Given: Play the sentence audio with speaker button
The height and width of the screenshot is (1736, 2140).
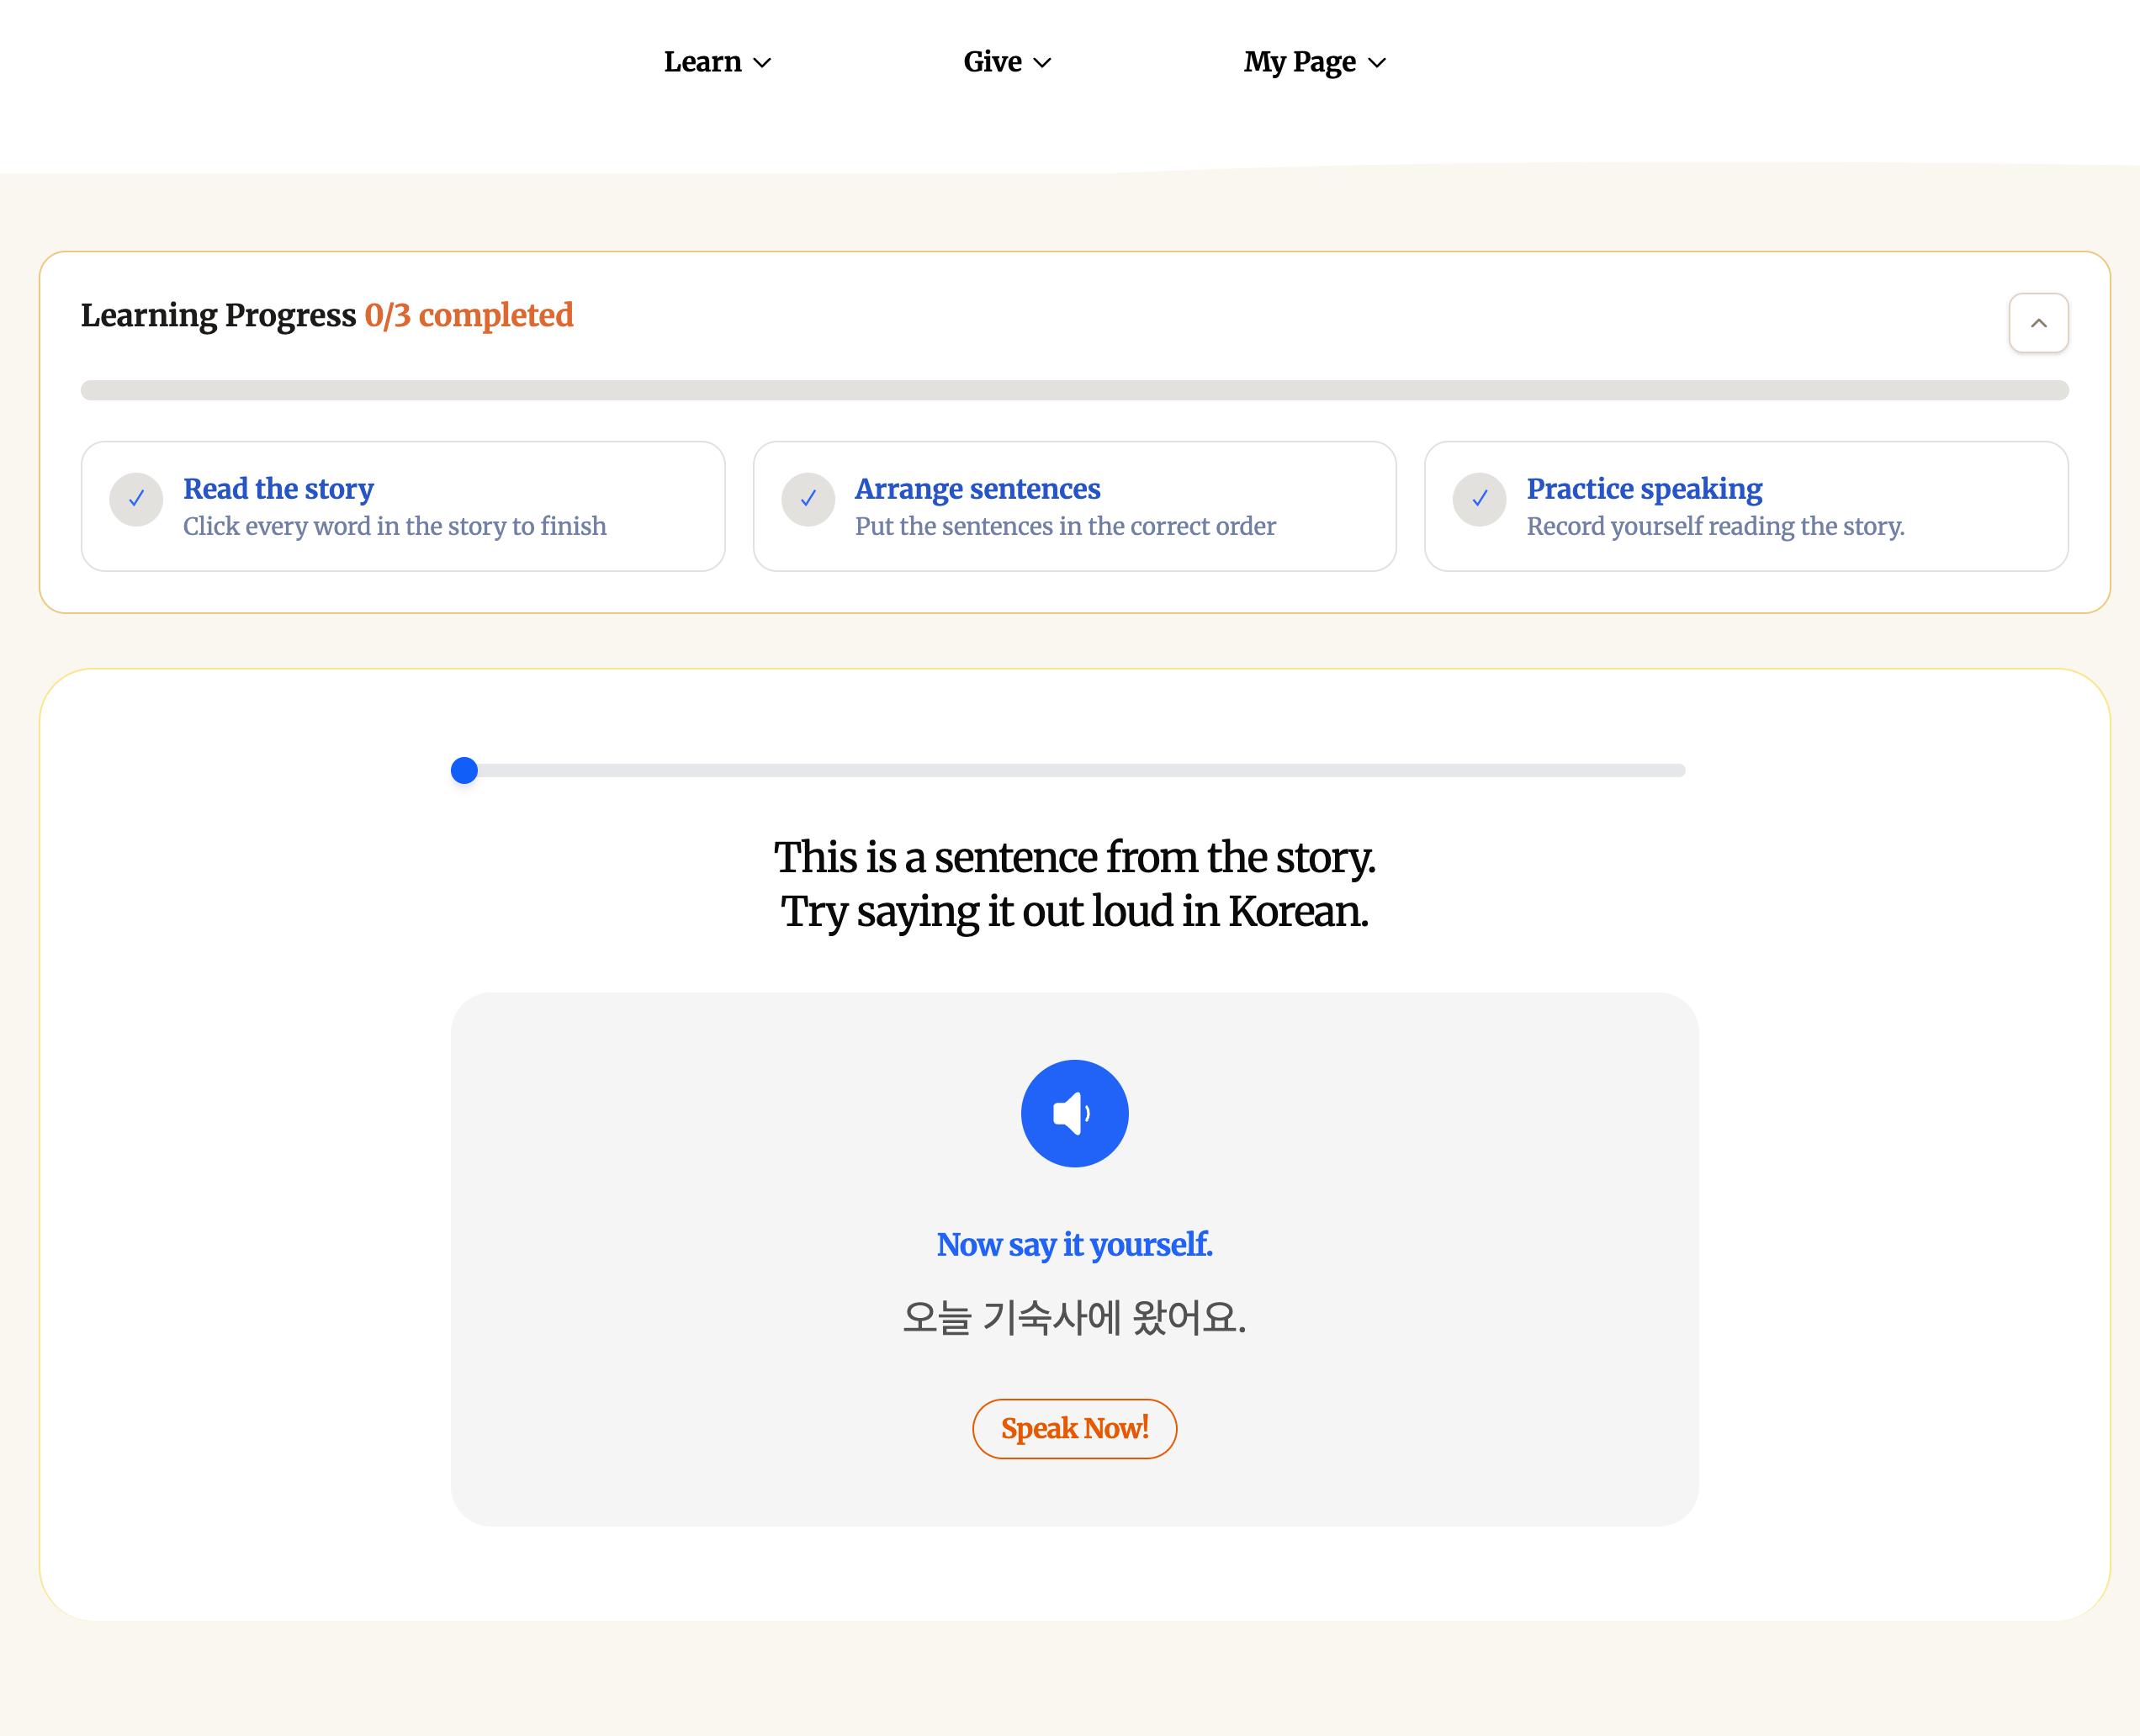Looking at the screenshot, I should (x=1074, y=1113).
